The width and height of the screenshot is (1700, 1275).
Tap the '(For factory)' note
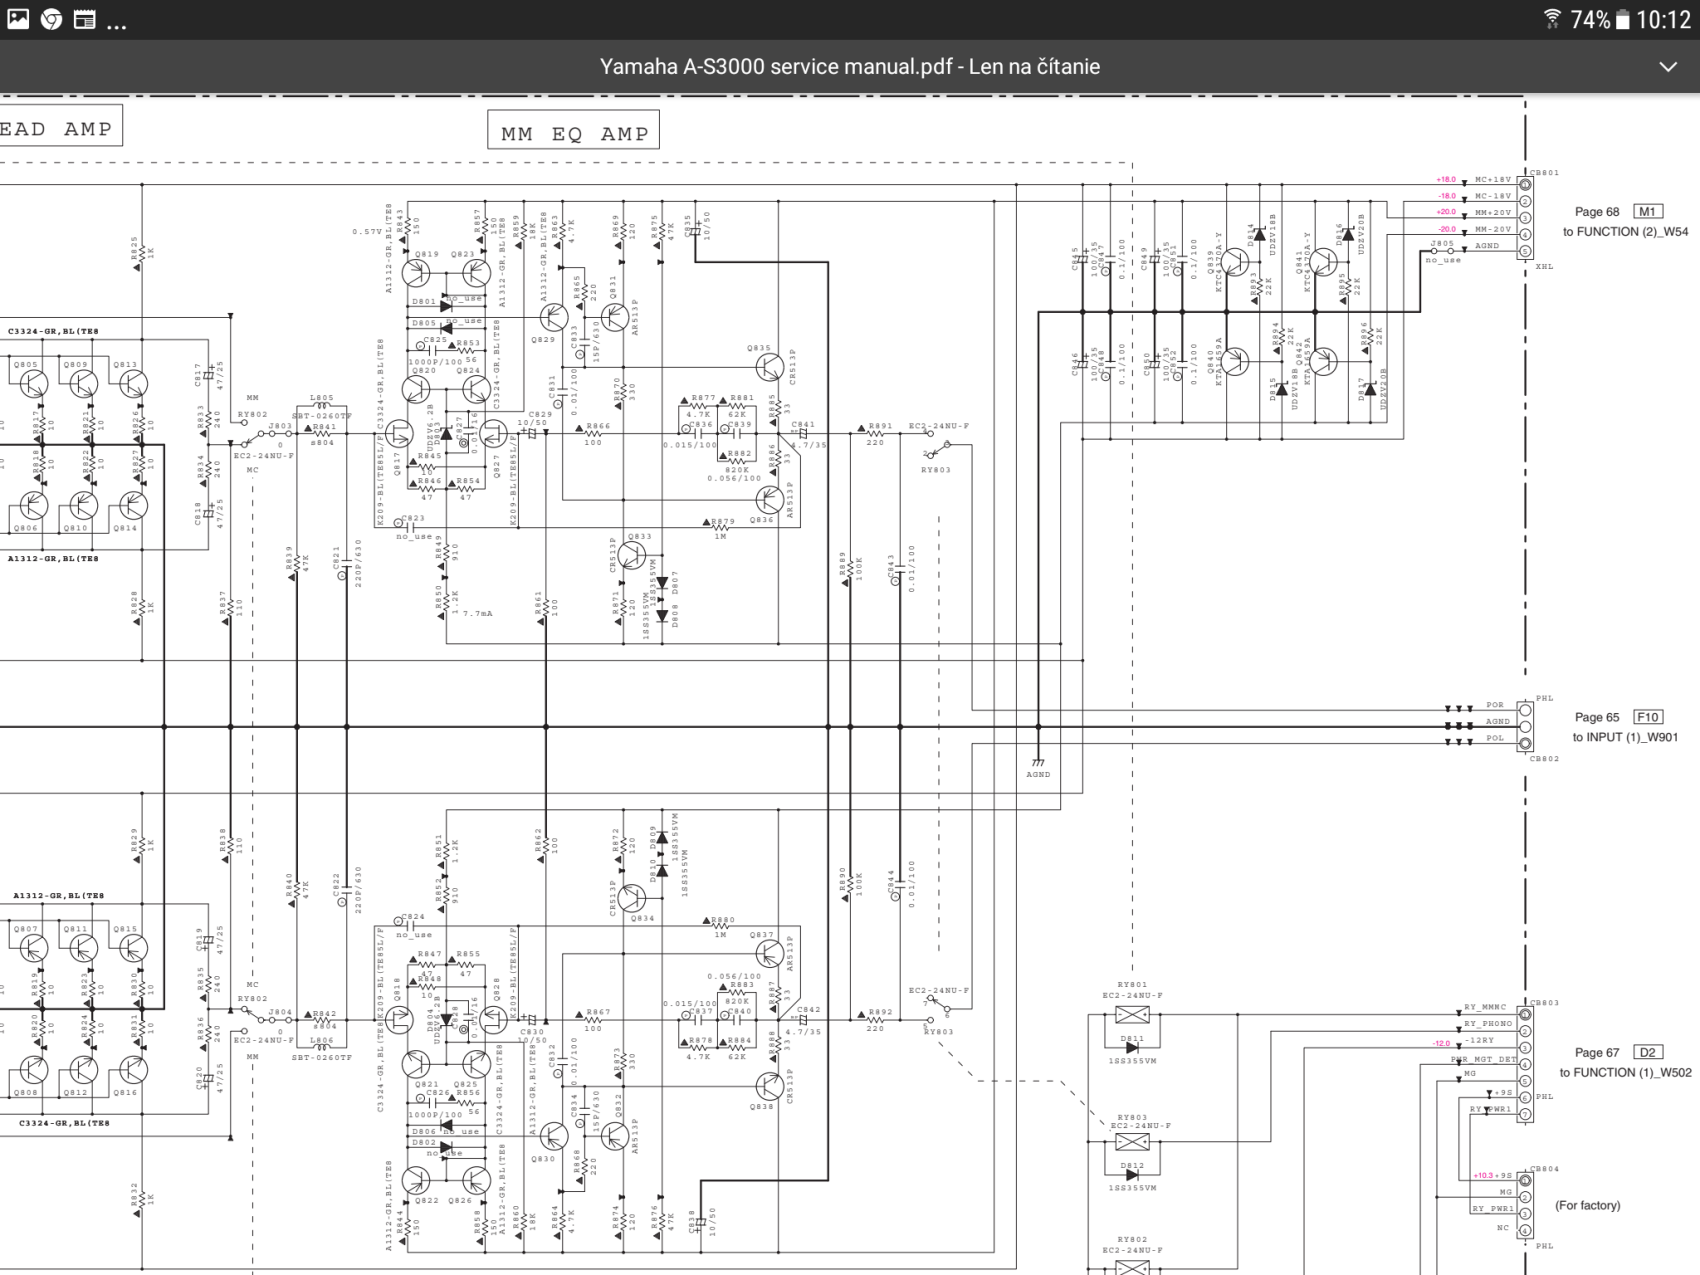[x=1587, y=1205]
